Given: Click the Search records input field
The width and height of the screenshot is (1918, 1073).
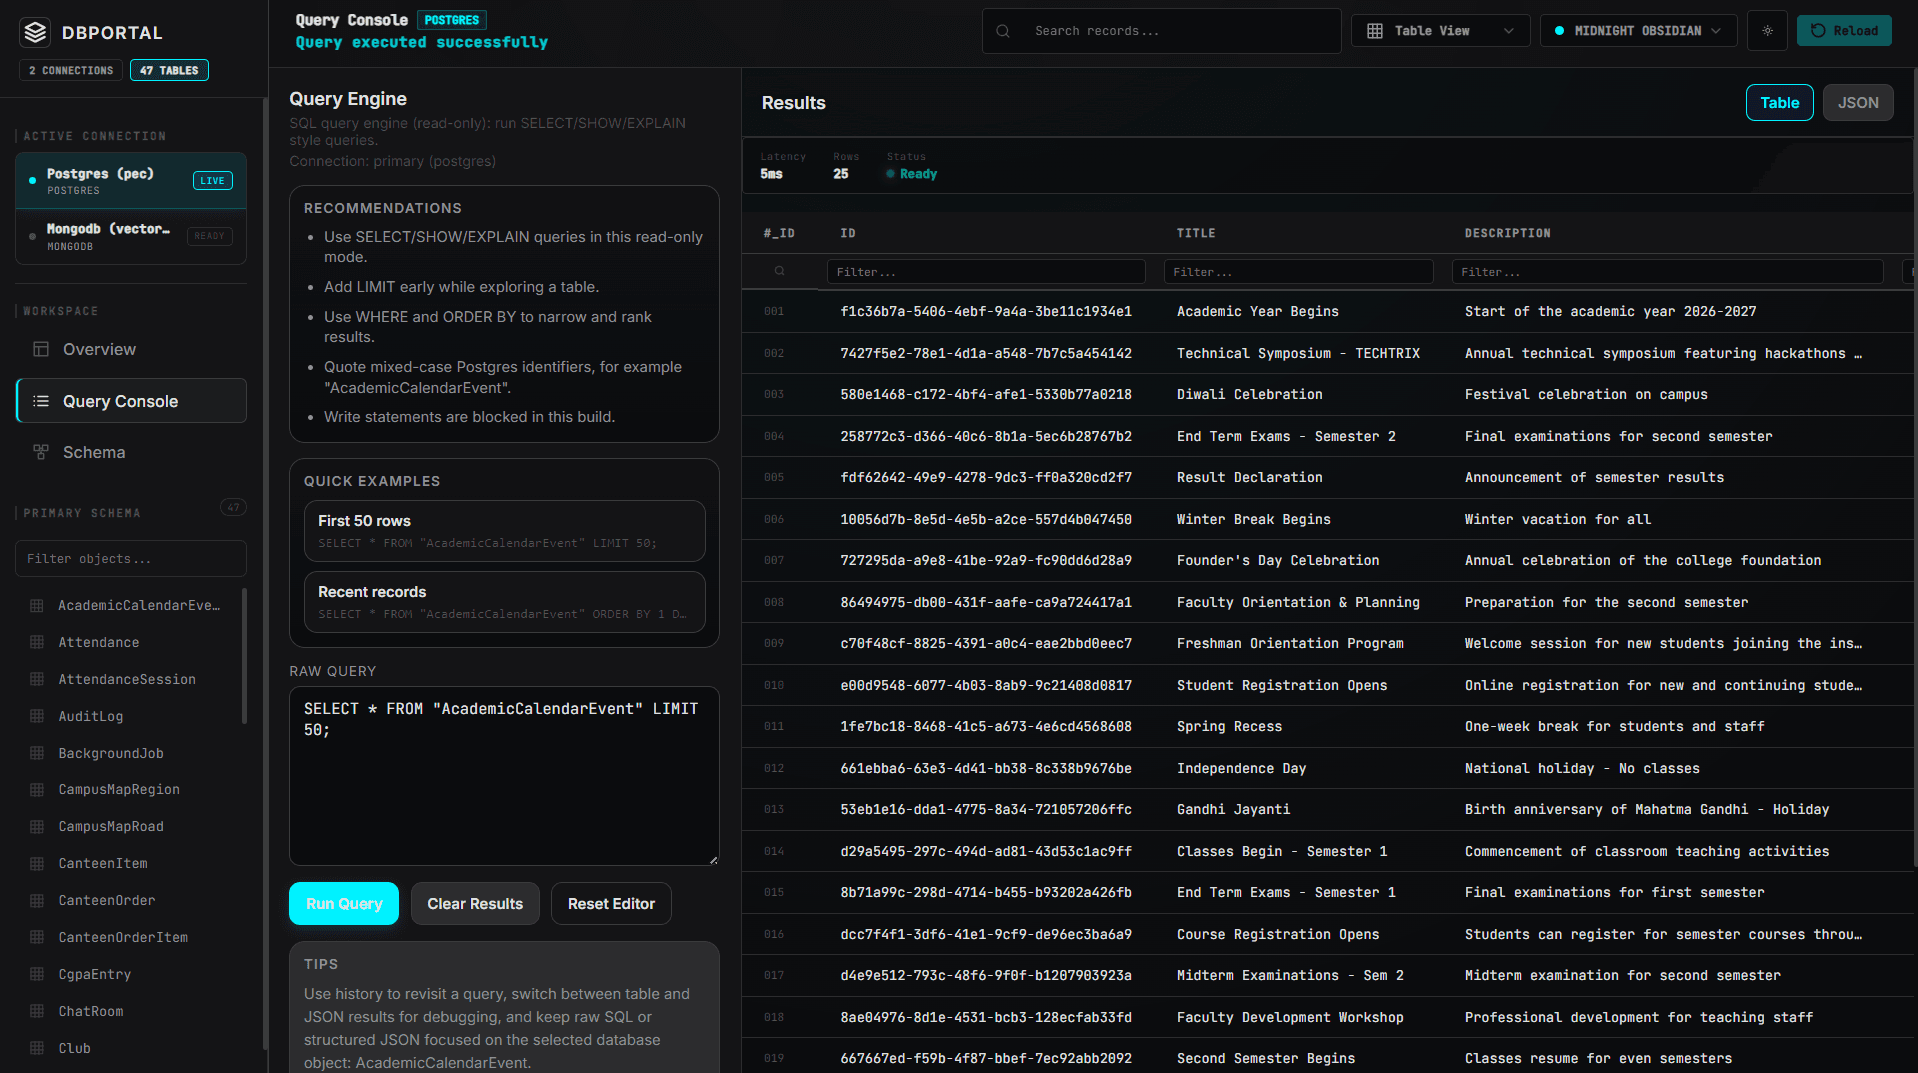Looking at the screenshot, I should point(1161,31).
